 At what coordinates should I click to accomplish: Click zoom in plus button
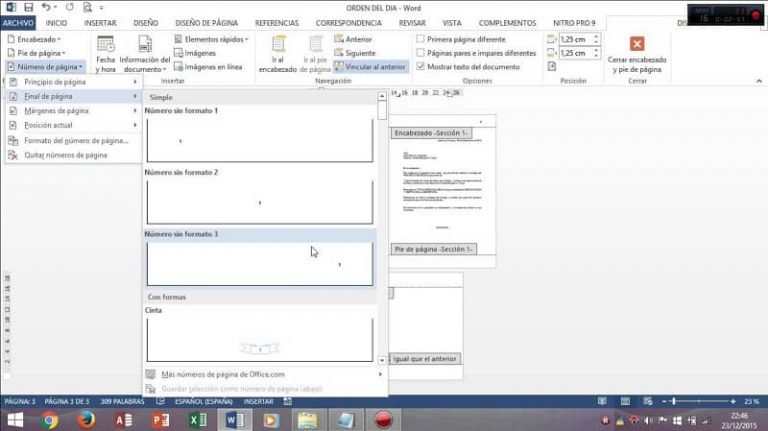click(x=733, y=402)
